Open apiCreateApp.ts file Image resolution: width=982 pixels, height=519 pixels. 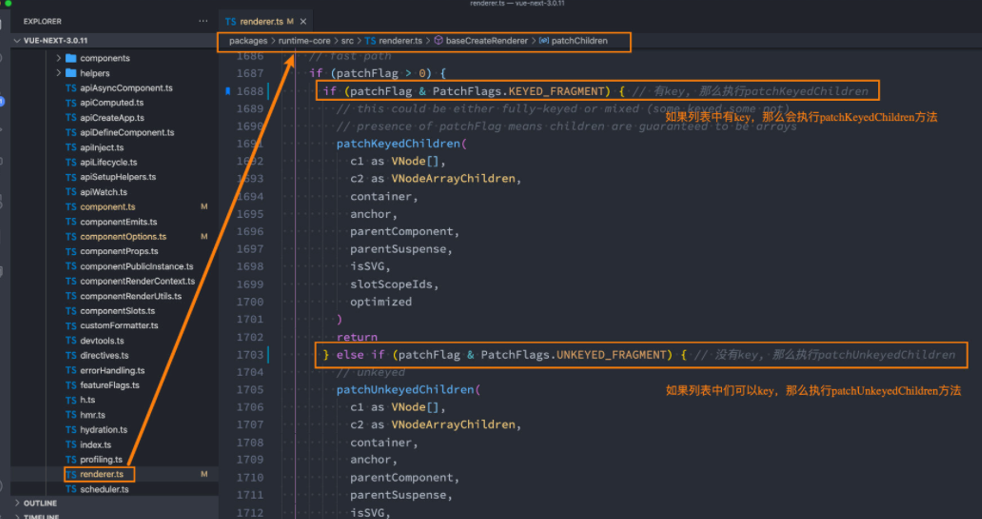coord(112,118)
